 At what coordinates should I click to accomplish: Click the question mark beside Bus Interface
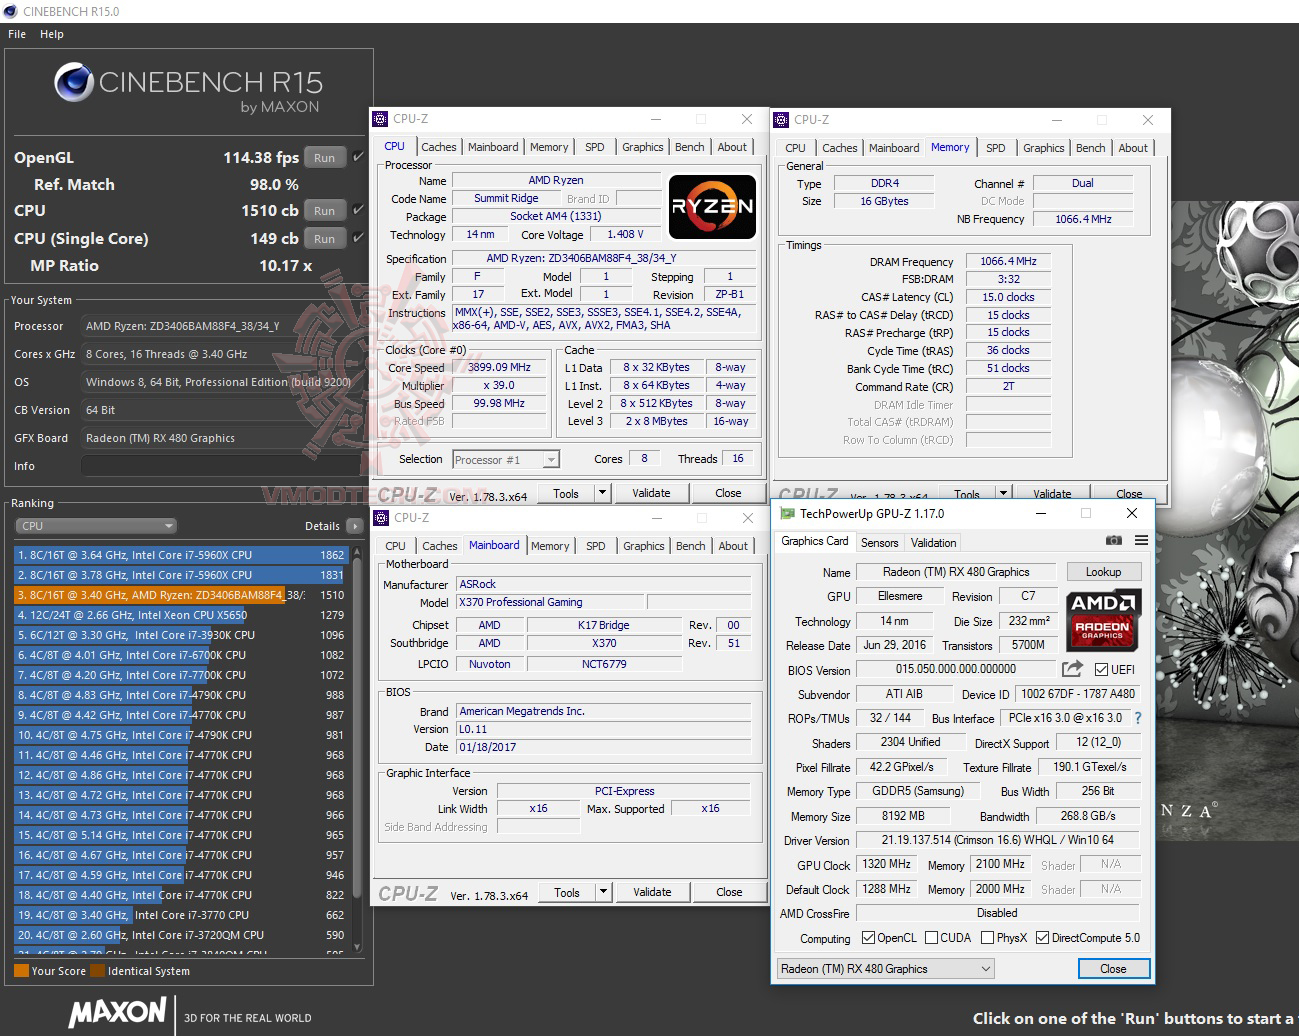point(1138,718)
